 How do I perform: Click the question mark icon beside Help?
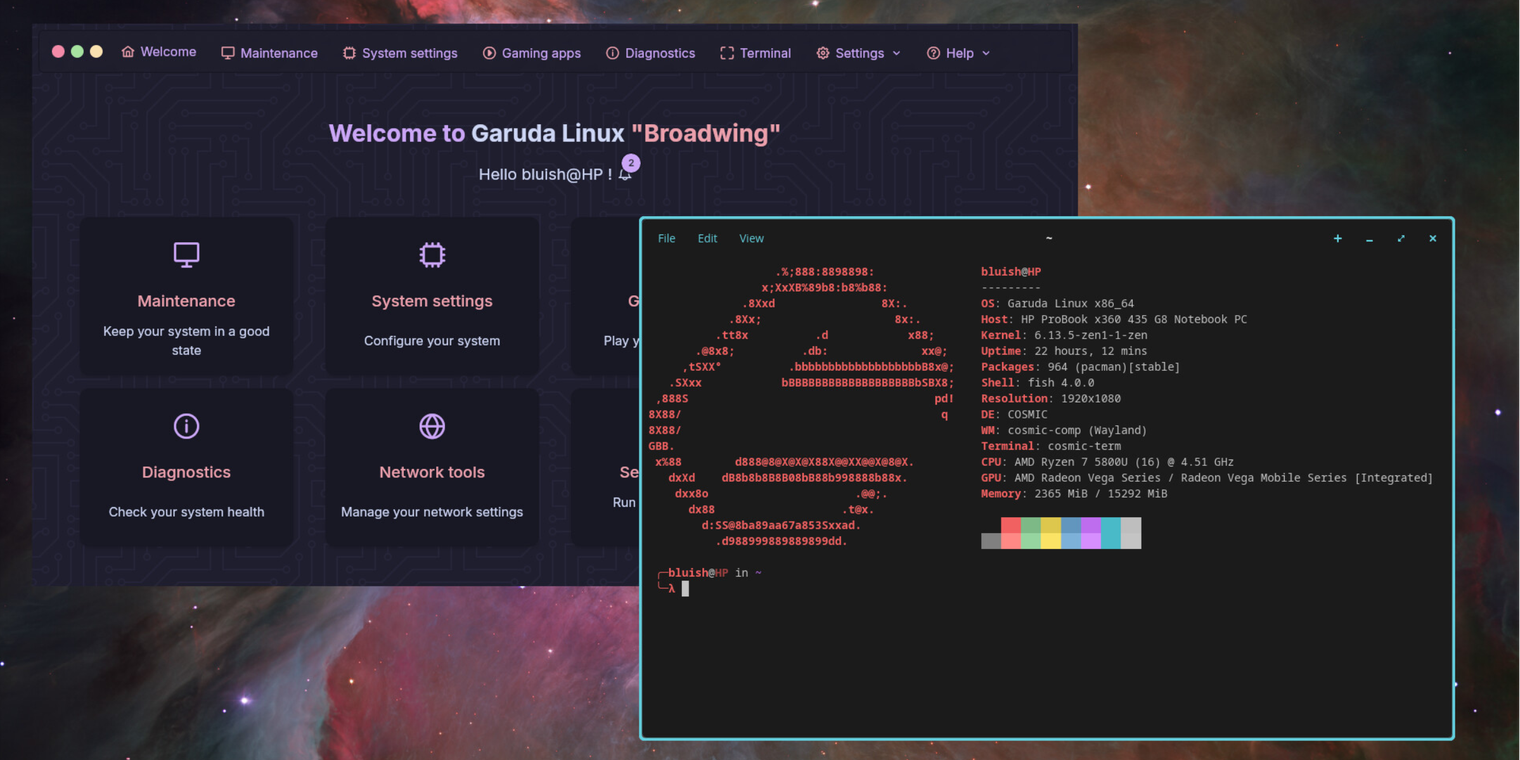click(x=932, y=52)
